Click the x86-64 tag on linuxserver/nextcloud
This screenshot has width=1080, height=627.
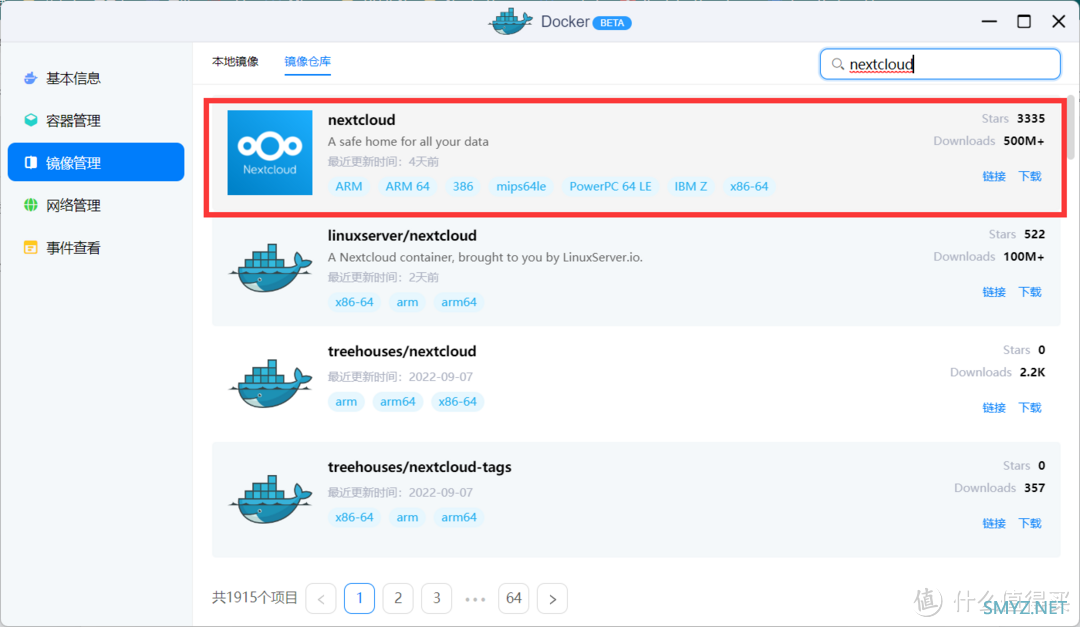(x=354, y=302)
